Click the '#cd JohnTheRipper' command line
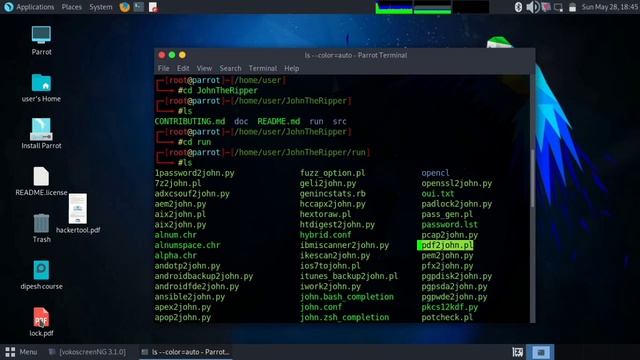This screenshot has width=640, height=360. click(218, 90)
